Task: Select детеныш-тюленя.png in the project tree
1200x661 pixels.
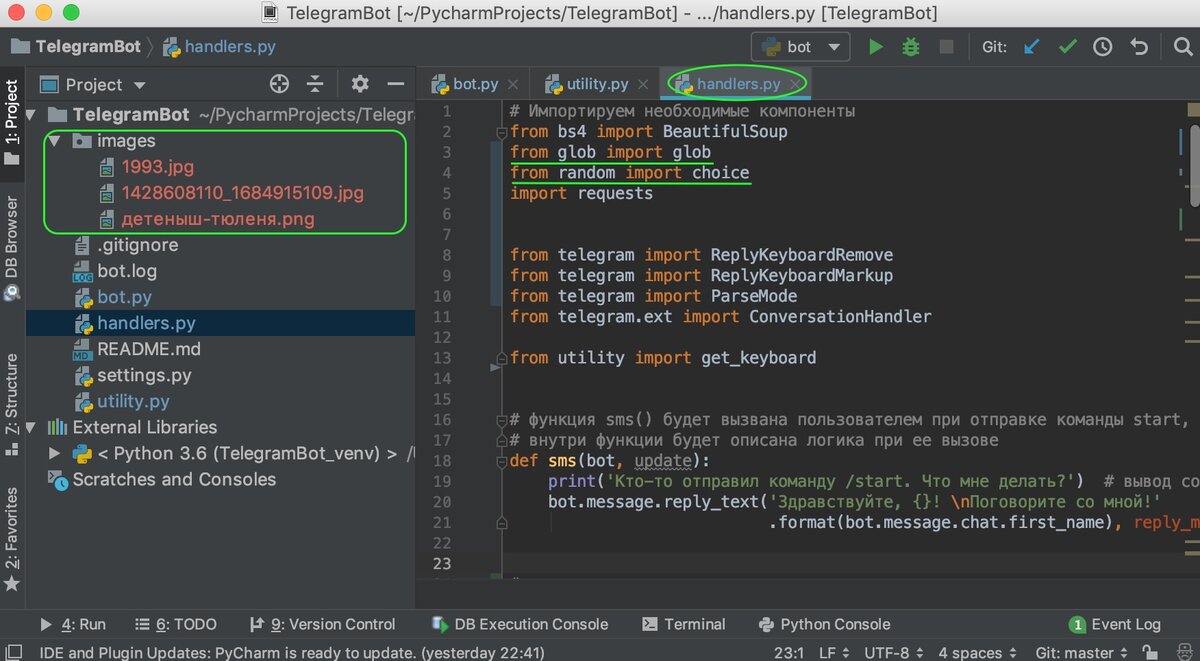Action: 217,219
